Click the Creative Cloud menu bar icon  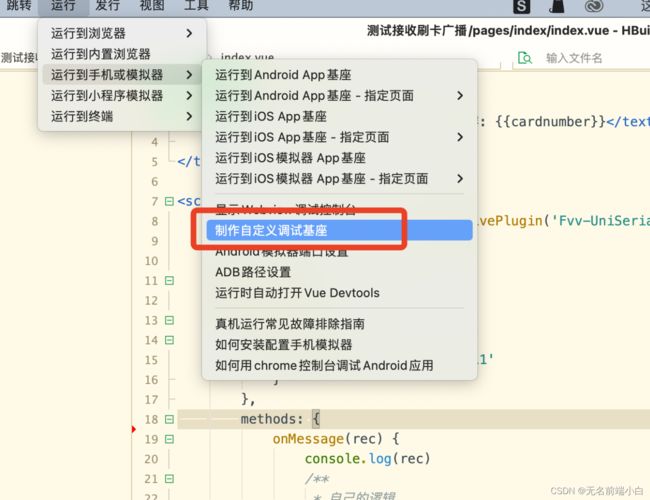coord(594,6)
